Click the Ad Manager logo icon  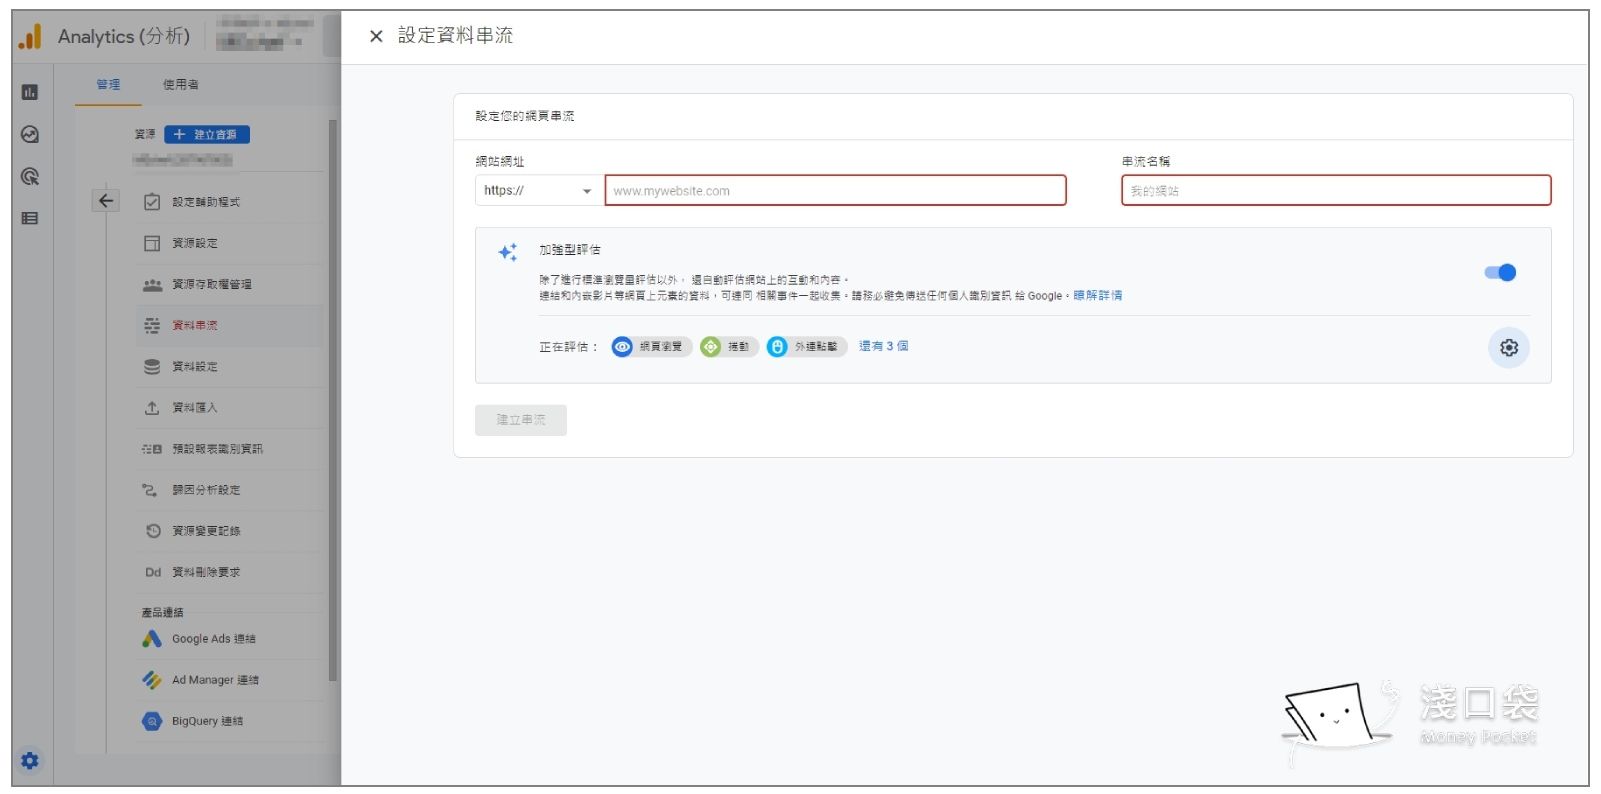coord(152,680)
